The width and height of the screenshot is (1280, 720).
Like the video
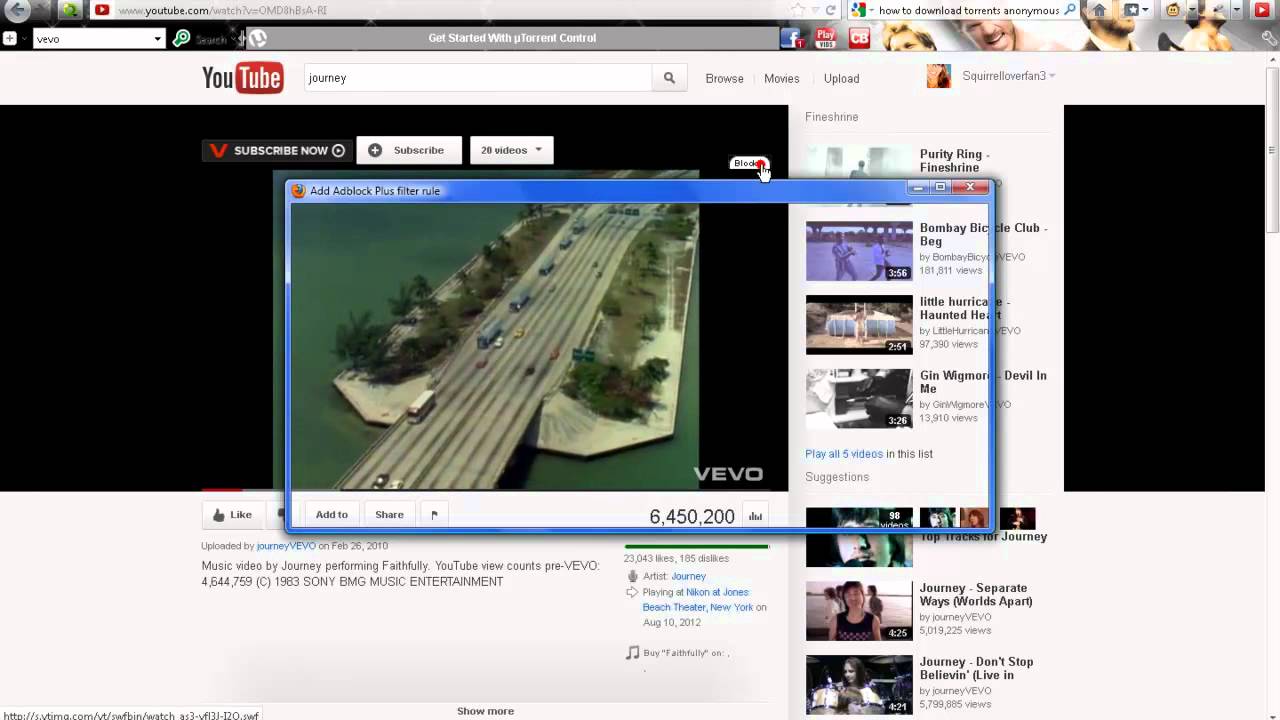pos(232,515)
